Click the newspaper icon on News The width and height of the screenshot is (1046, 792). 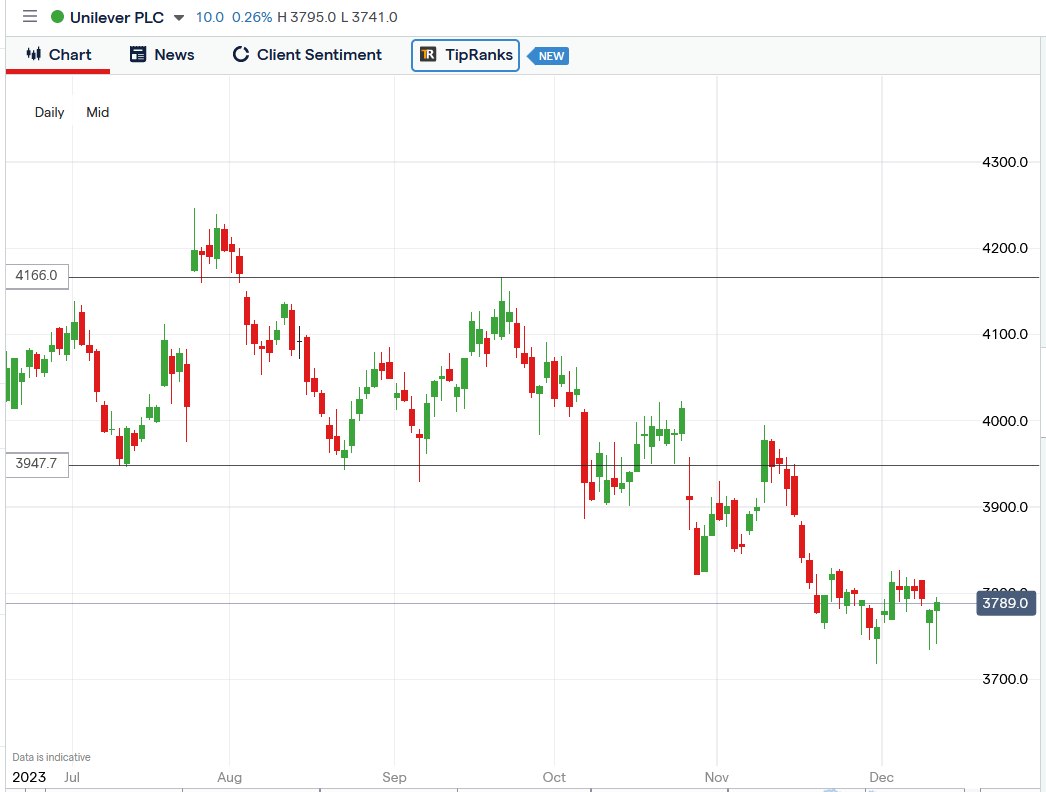[x=137, y=55]
